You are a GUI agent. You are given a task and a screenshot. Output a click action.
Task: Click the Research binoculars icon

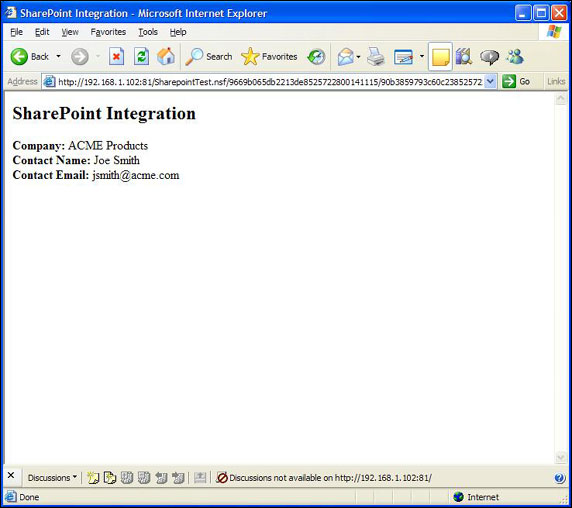(464, 57)
